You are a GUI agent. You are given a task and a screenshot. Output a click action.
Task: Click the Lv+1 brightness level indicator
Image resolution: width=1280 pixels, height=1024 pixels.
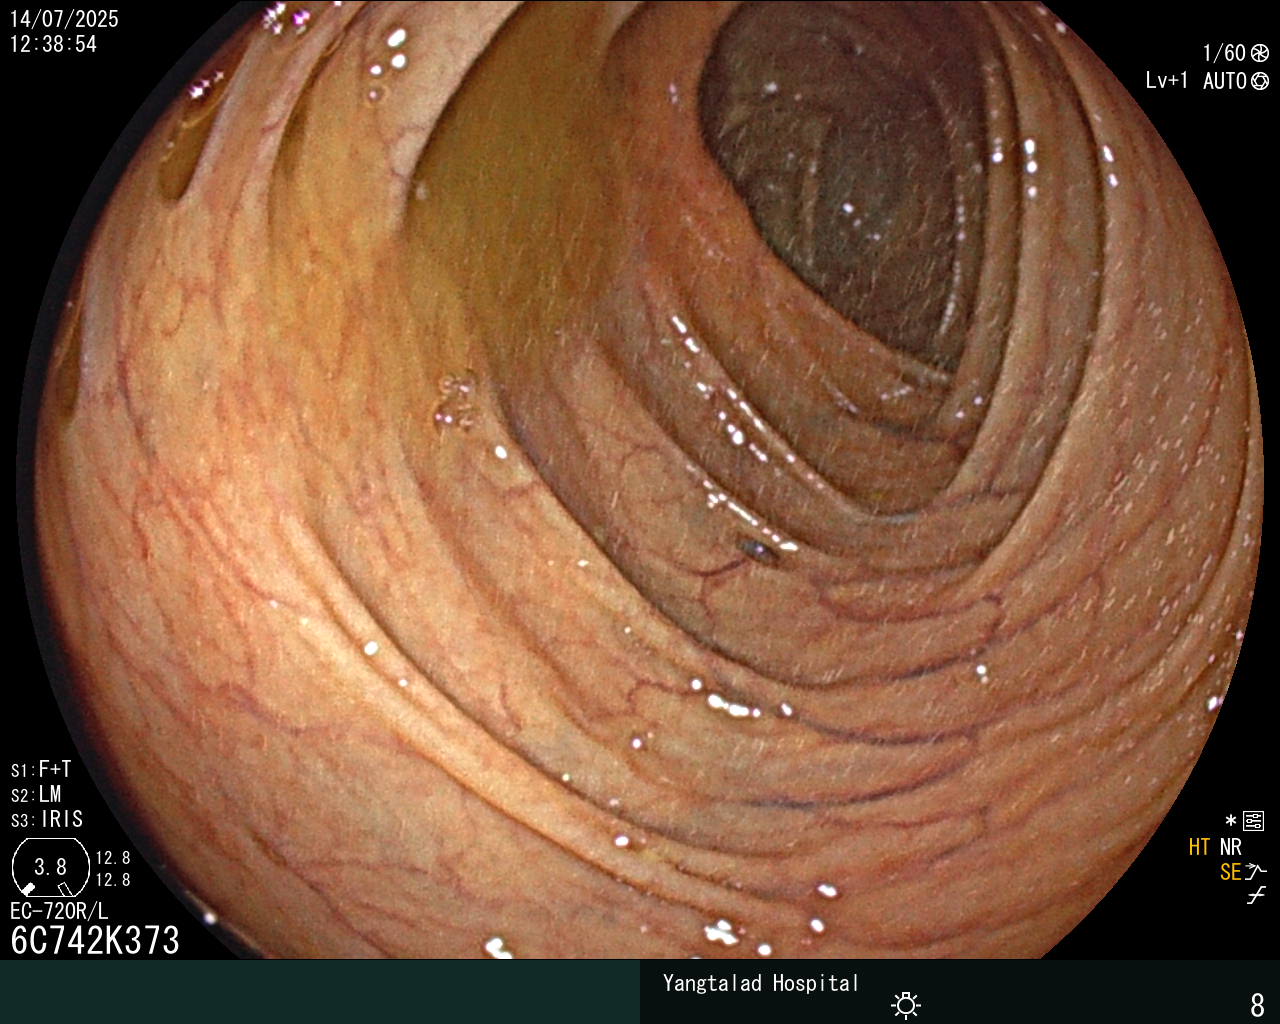click(x=1167, y=81)
